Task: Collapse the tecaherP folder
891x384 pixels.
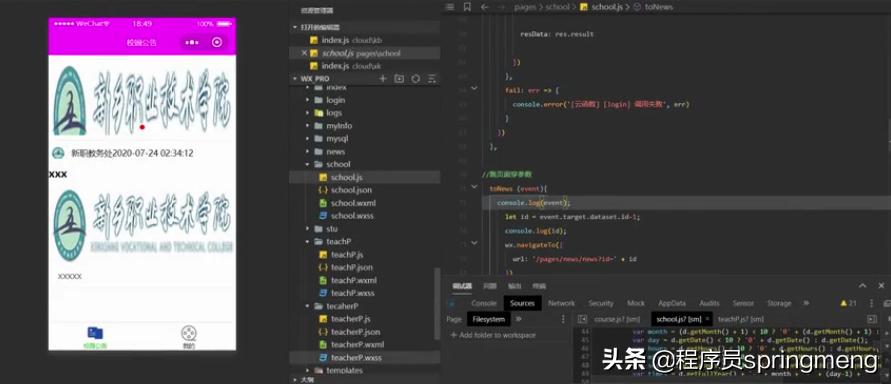Action: [x=307, y=306]
